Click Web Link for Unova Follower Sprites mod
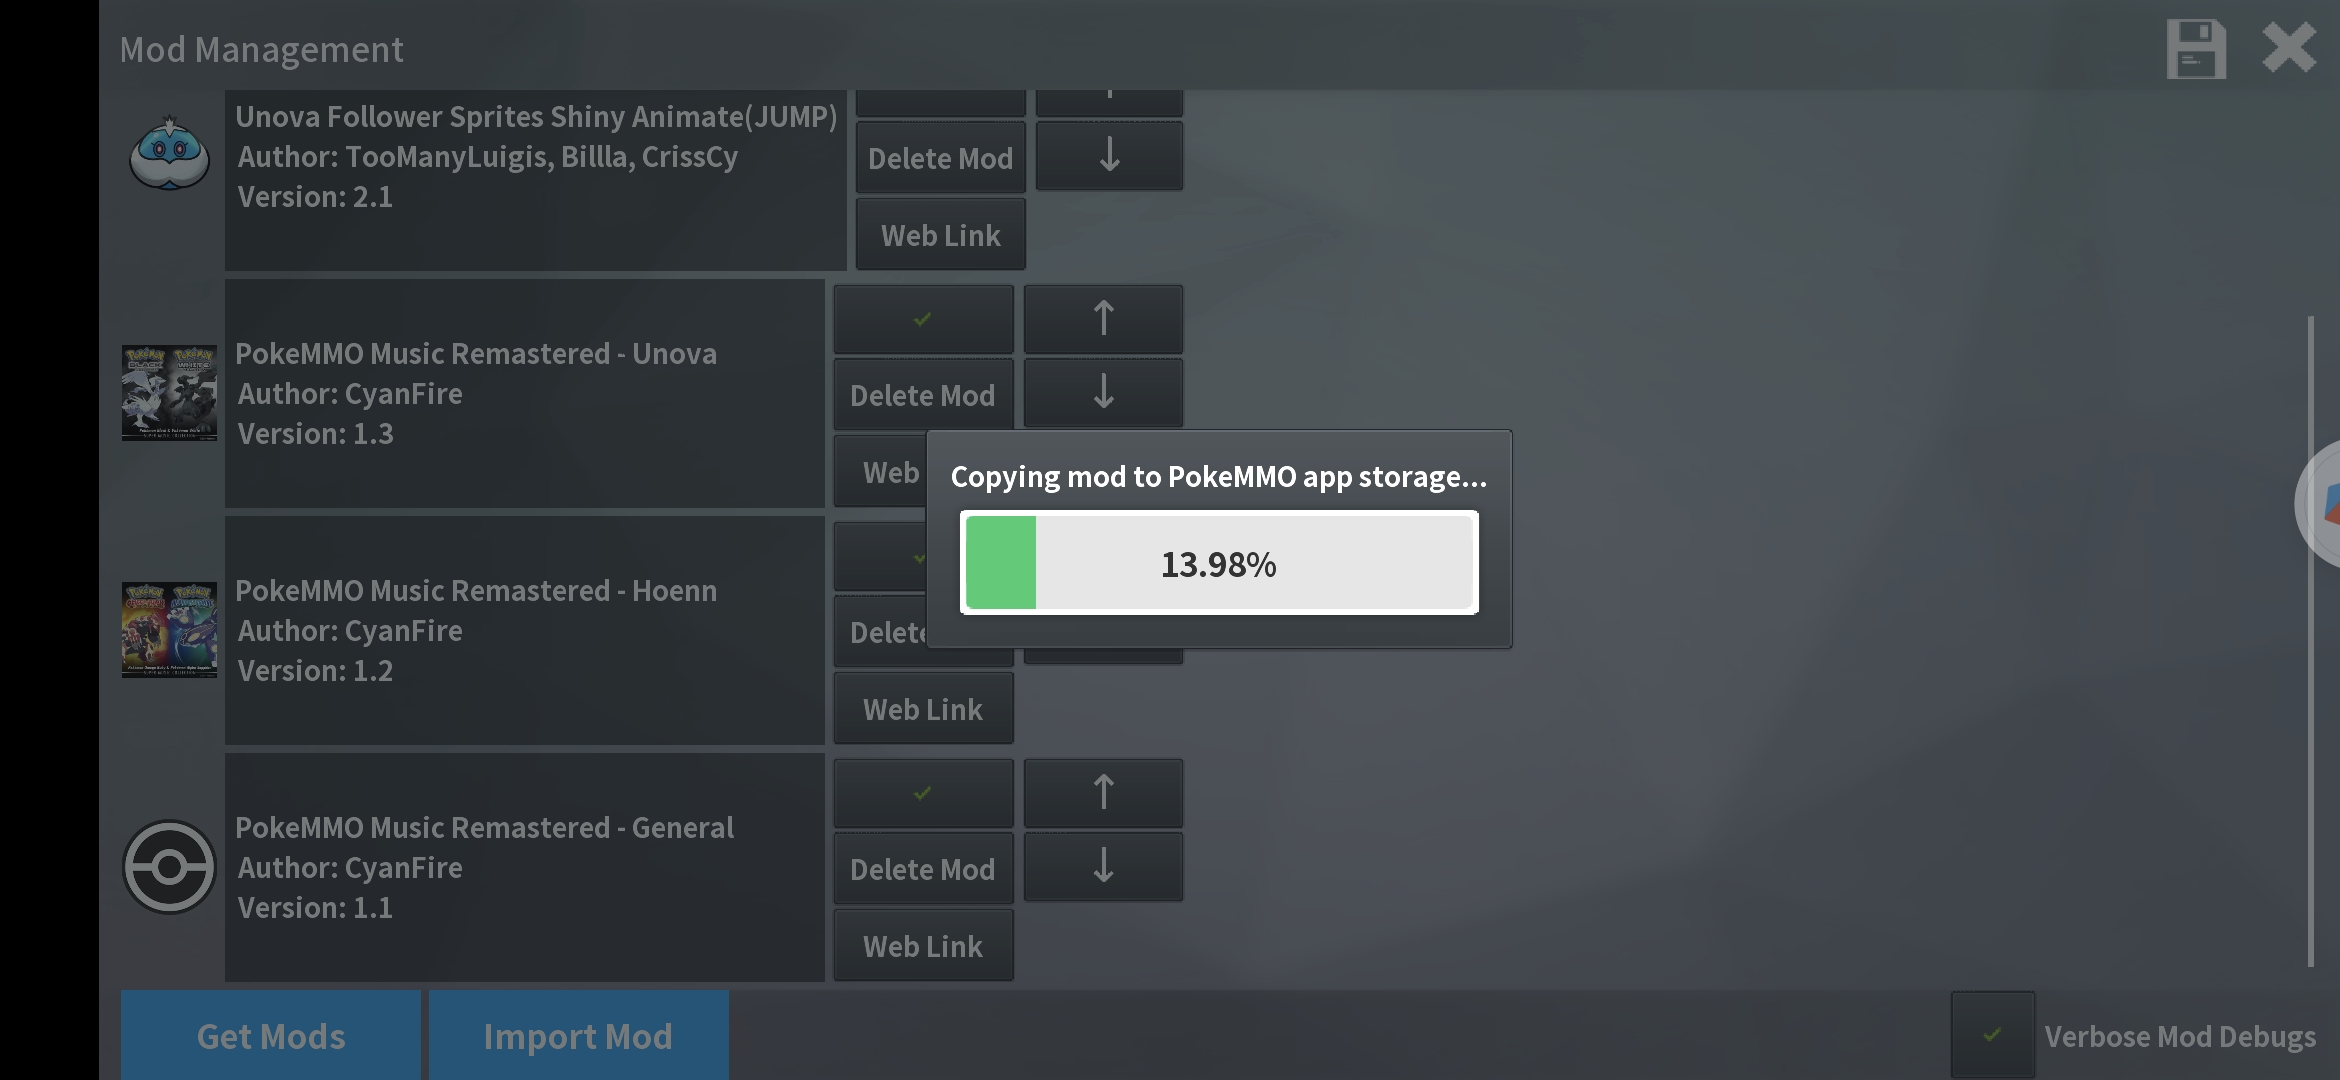 coord(939,234)
